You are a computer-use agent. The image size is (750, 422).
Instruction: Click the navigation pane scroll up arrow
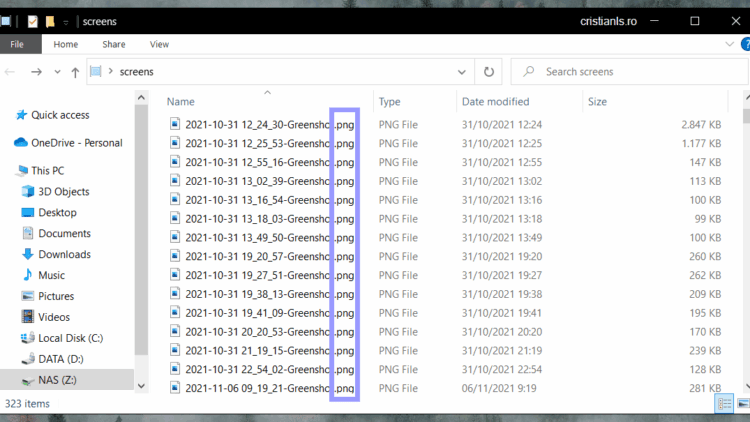coord(141,98)
